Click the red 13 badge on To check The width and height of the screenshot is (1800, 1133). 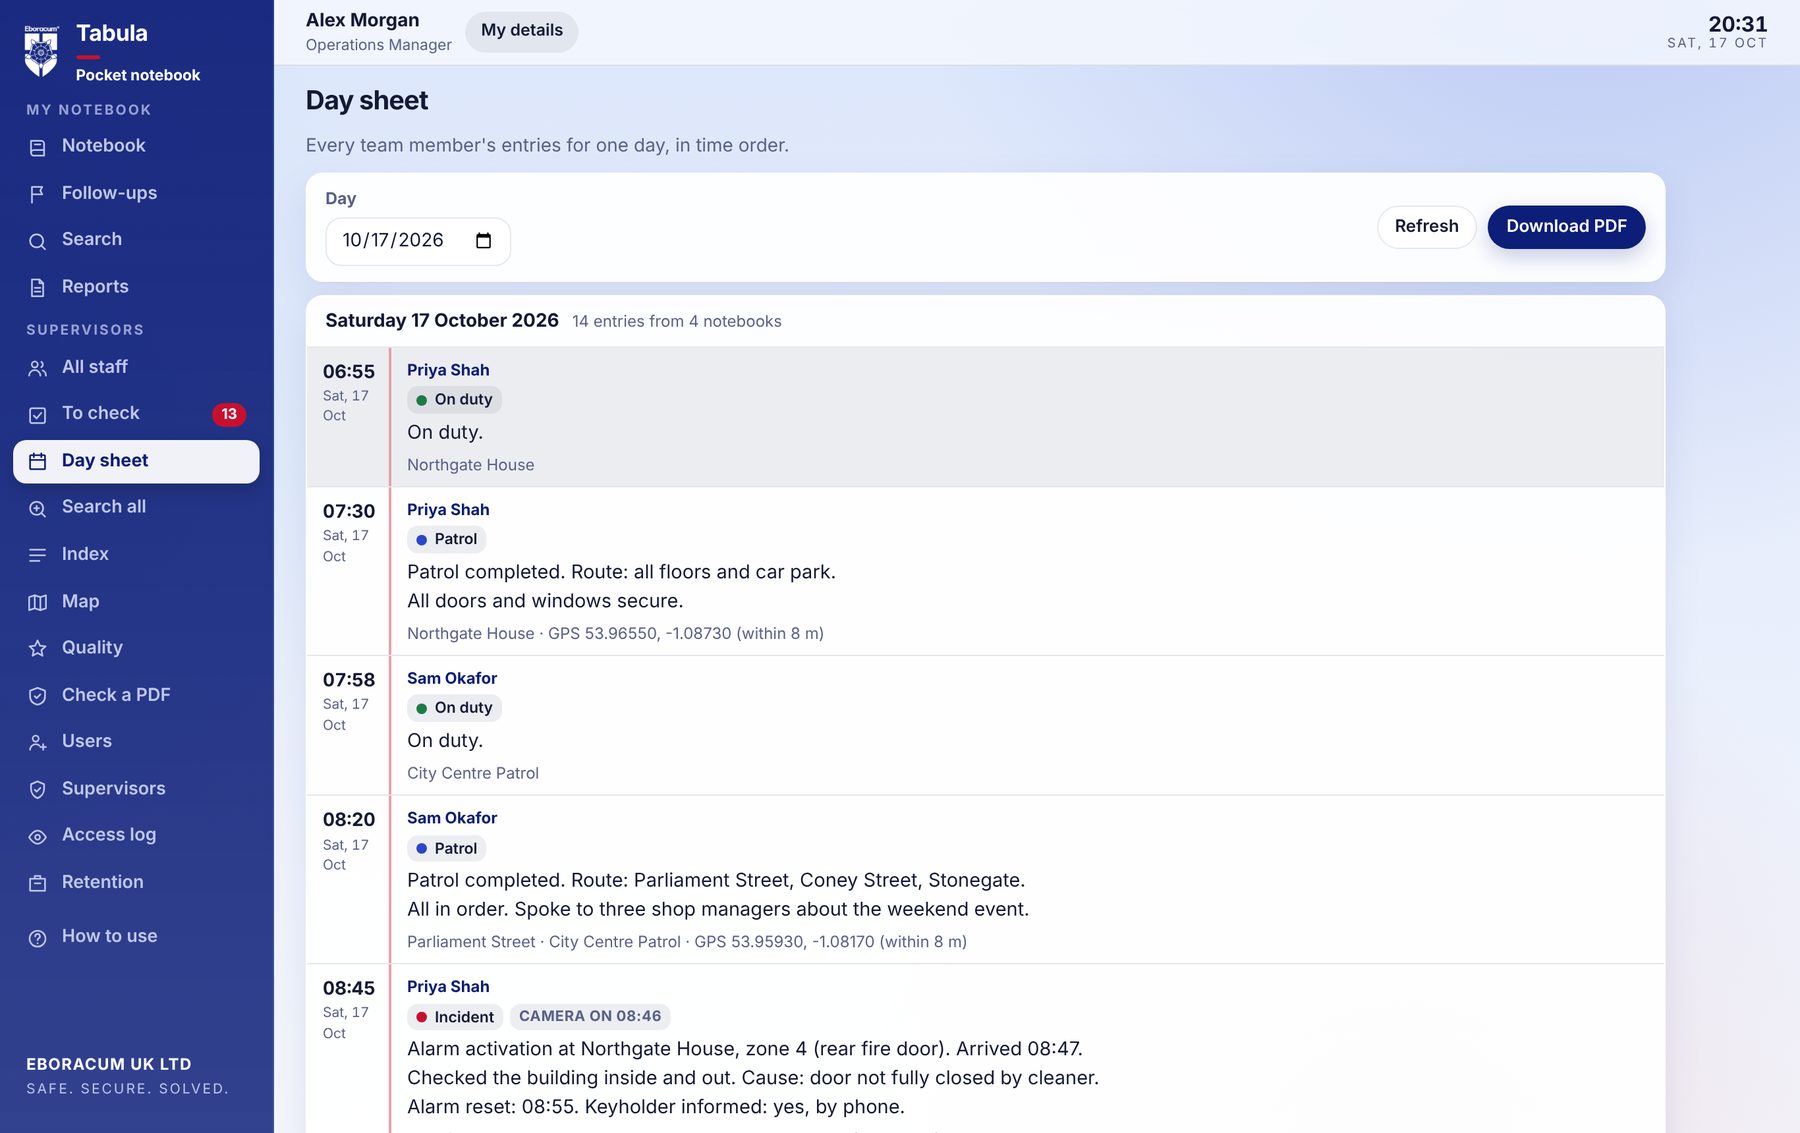(x=229, y=414)
